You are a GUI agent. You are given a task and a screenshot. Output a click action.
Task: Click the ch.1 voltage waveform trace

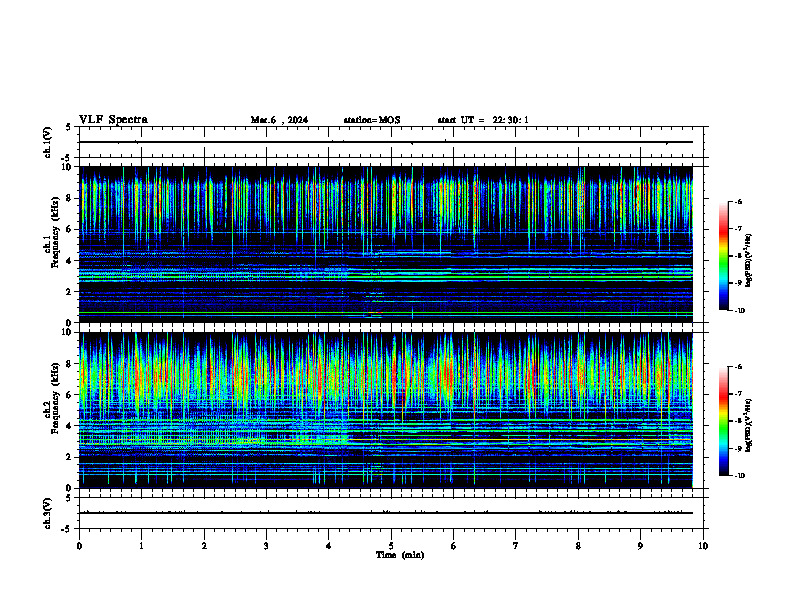[x=386, y=142]
